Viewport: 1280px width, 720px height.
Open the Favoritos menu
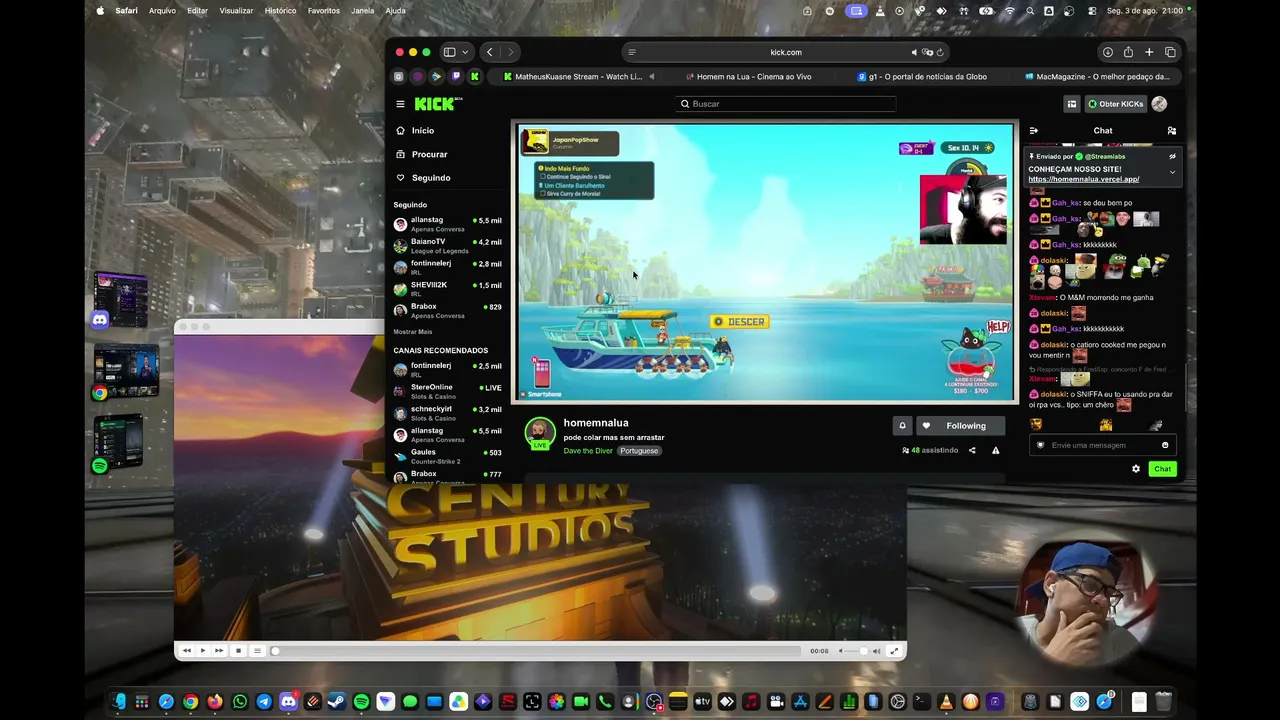click(x=324, y=11)
